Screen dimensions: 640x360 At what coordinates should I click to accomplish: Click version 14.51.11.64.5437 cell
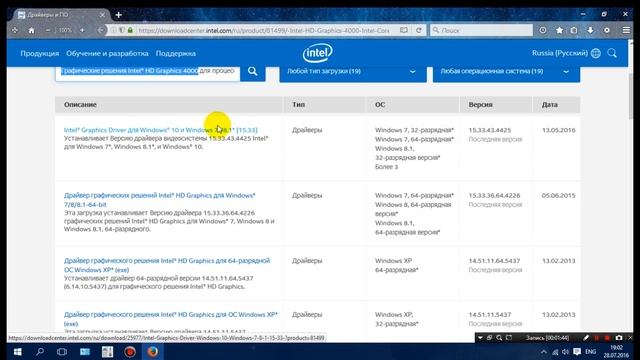pos(494,261)
